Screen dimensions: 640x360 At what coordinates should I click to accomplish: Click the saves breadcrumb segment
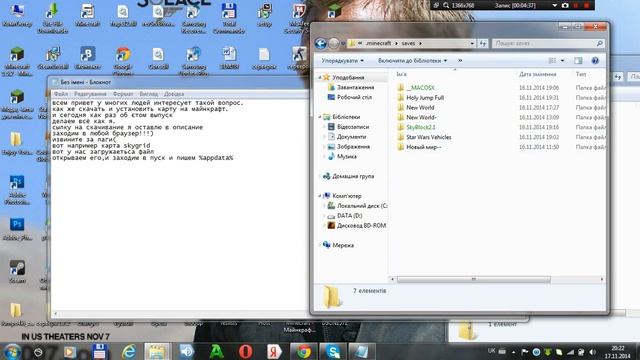click(408, 43)
